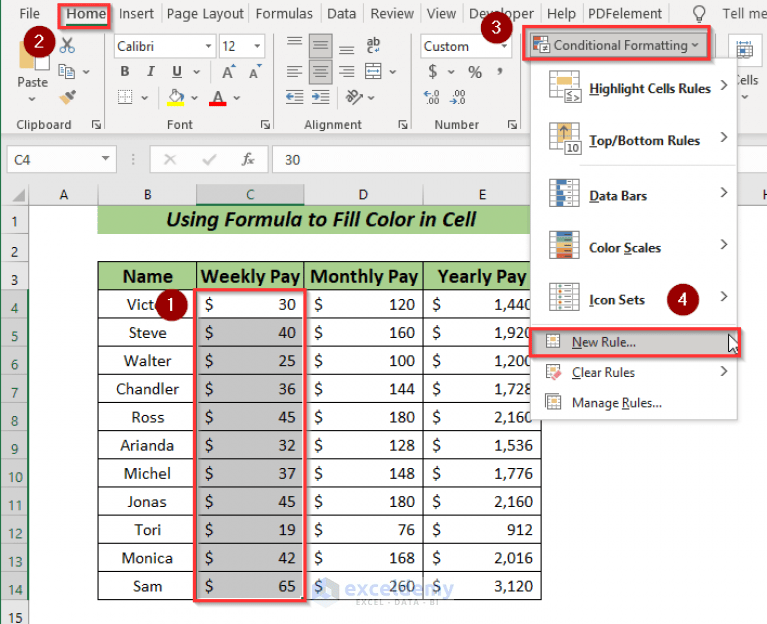Open Data Bars submenu

pos(634,195)
